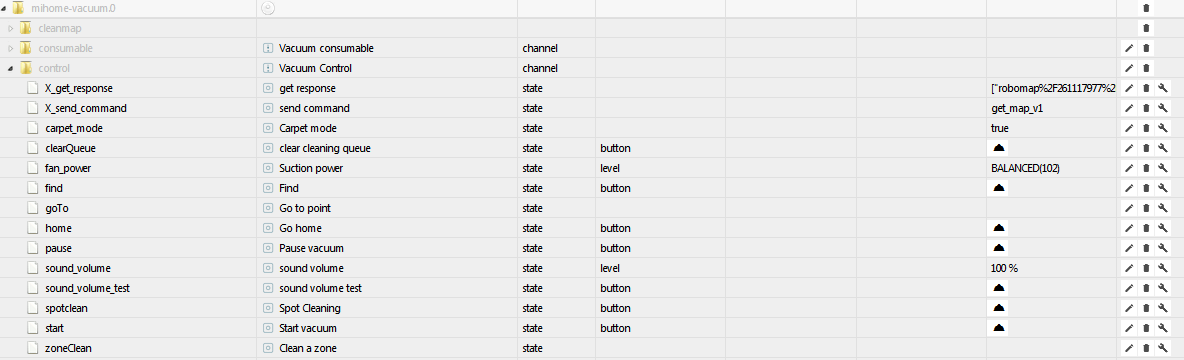Trigger the sound volume test button value
Image resolution: width=1184 pixels, height=360 pixels.
(999, 288)
